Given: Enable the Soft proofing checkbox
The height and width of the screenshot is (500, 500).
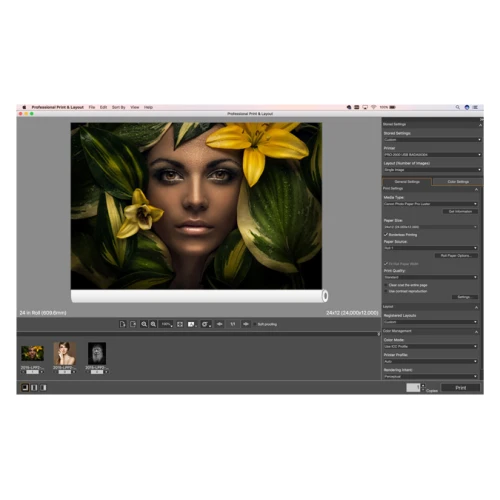Looking at the screenshot, I should 255,324.
